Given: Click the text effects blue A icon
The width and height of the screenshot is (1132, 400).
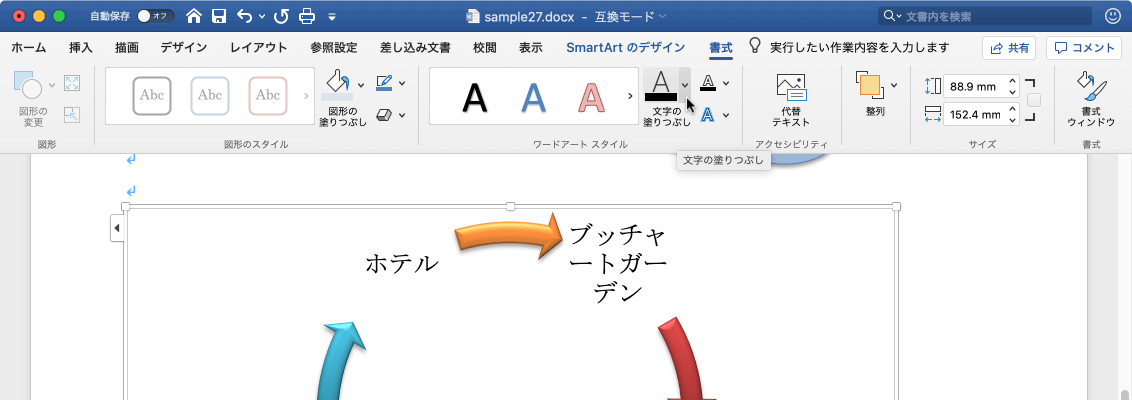Looking at the screenshot, I should [x=708, y=114].
